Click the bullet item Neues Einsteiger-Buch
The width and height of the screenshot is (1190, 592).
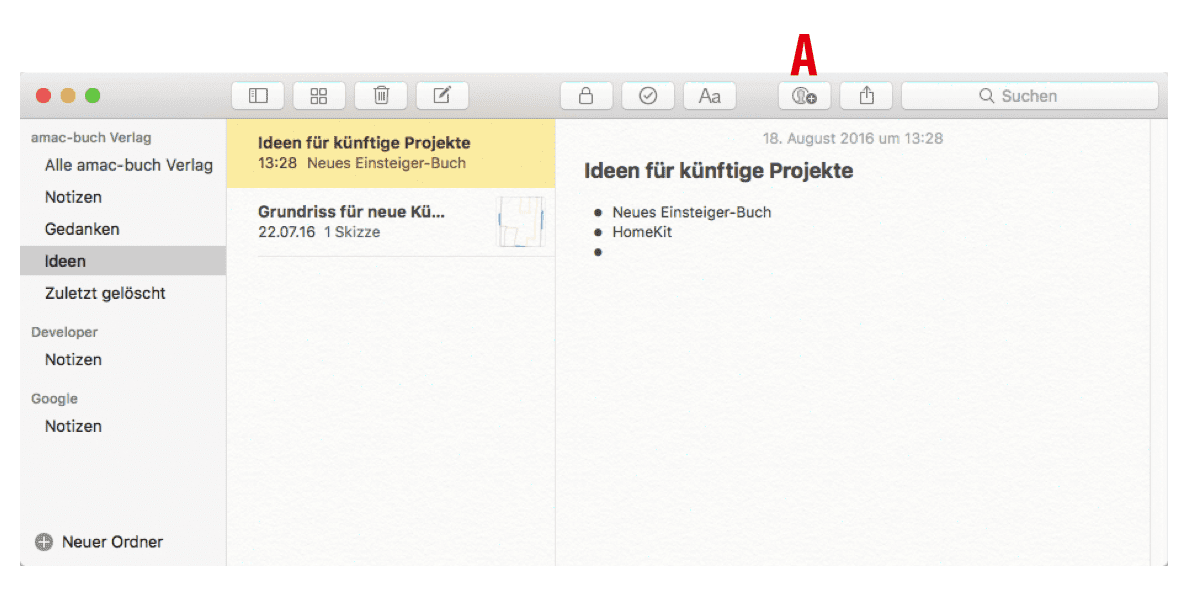pyautogui.click(x=691, y=212)
